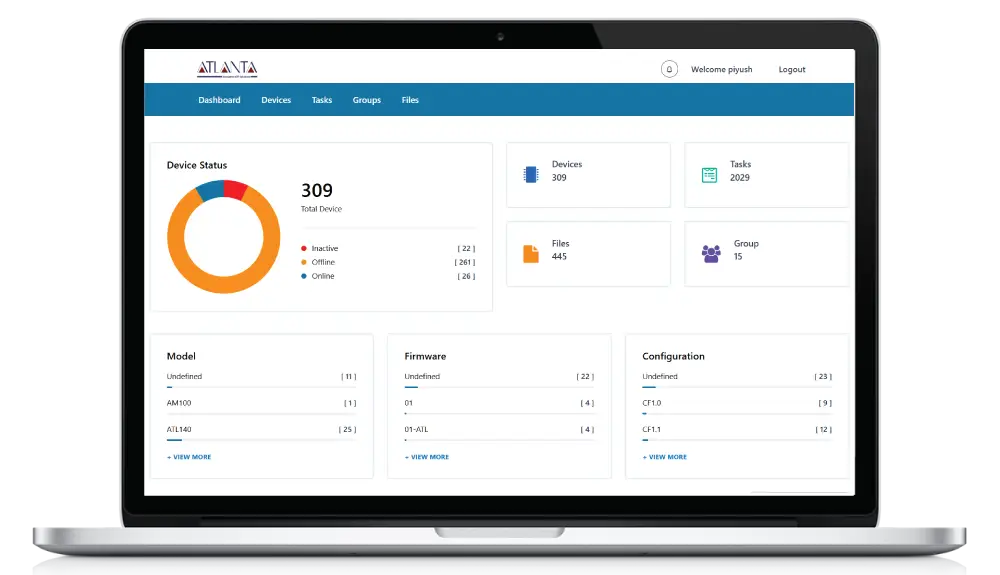The image size is (1000, 575).
Task: Click the blue Online donut chart segment
Action: pos(211,191)
